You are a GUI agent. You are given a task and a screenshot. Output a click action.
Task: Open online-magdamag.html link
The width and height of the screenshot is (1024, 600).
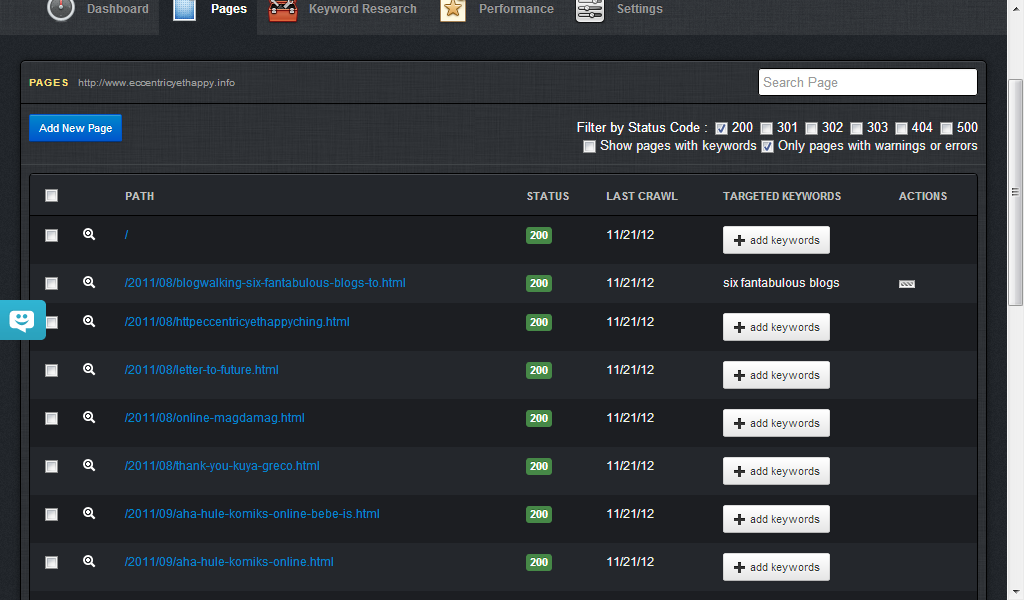point(215,418)
